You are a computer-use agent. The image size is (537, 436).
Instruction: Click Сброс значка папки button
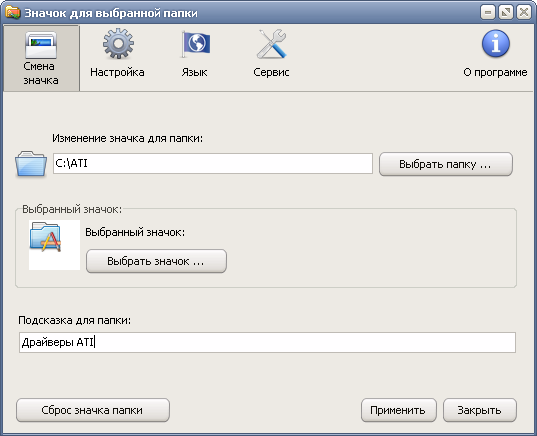pyautogui.click(x=93, y=410)
